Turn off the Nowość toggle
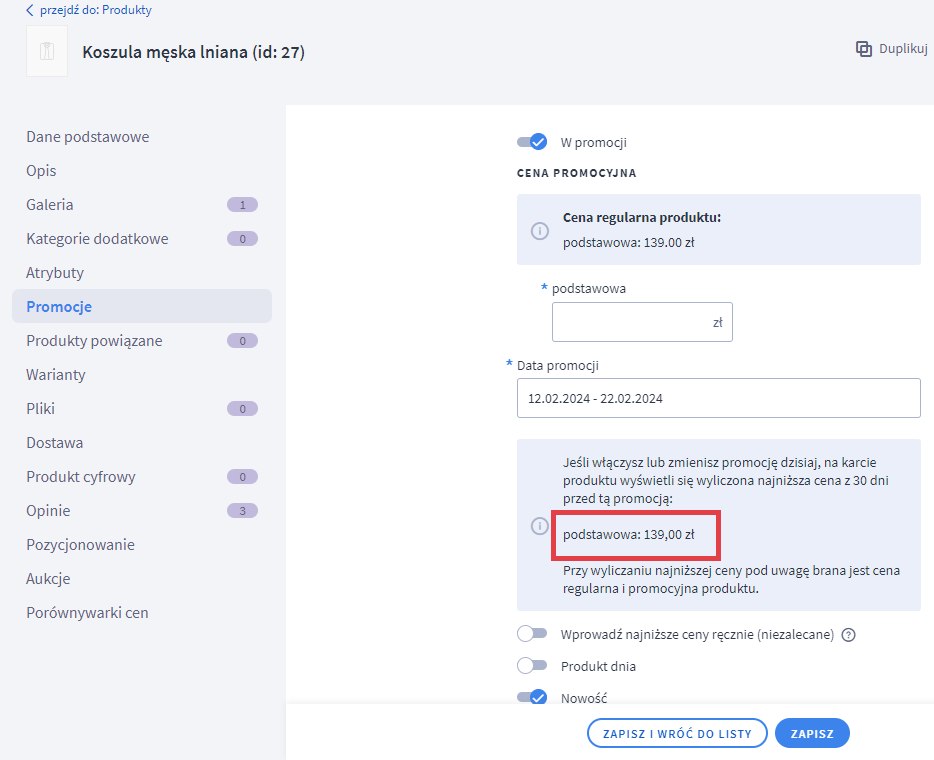 [x=532, y=698]
